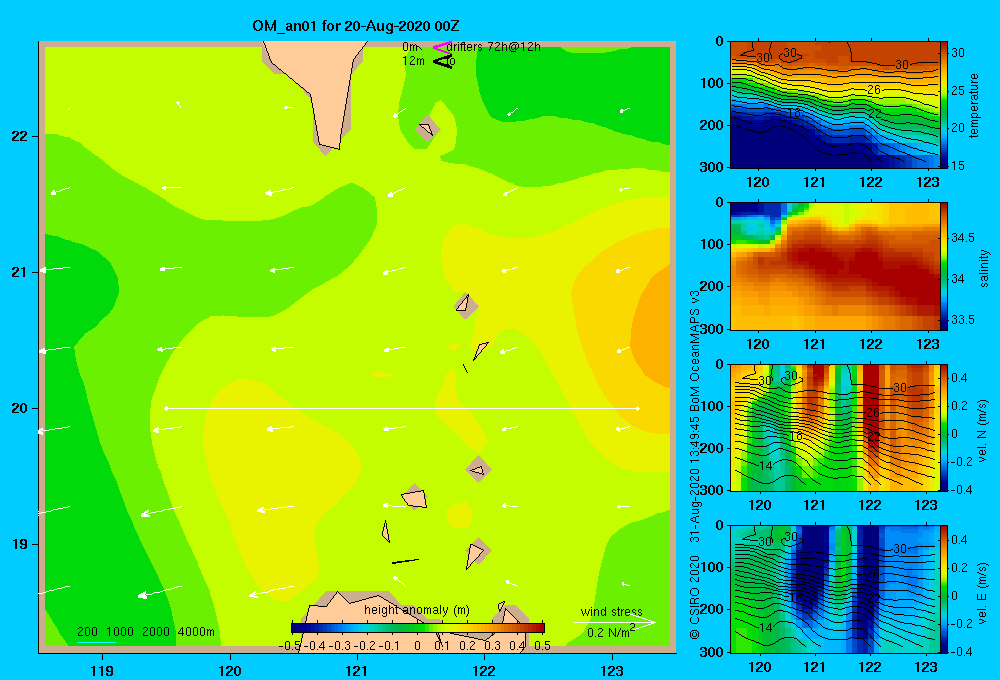Click the '34.5' tick on the salinity scale

click(x=963, y=237)
